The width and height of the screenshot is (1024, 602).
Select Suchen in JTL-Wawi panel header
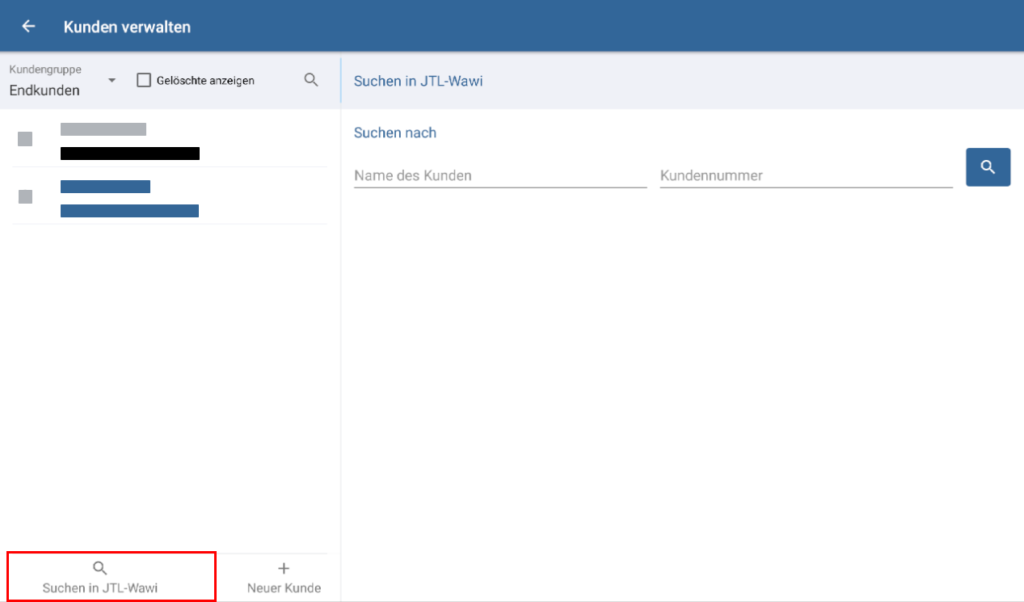click(x=418, y=80)
